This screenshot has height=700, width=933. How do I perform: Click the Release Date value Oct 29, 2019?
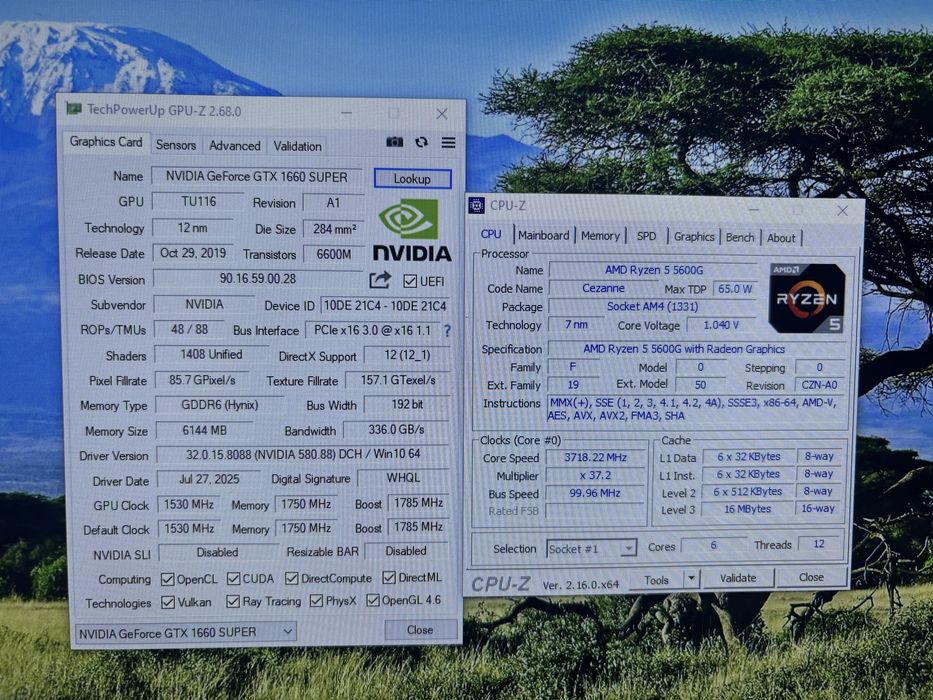(193, 253)
